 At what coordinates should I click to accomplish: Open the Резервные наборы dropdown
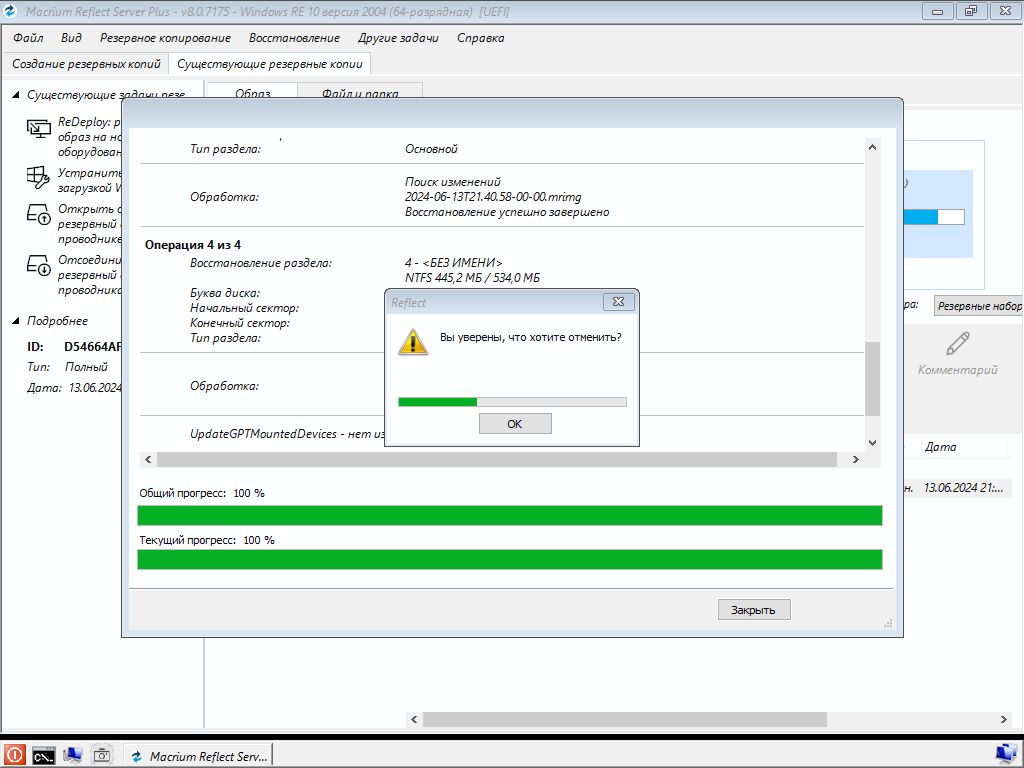click(978, 306)
